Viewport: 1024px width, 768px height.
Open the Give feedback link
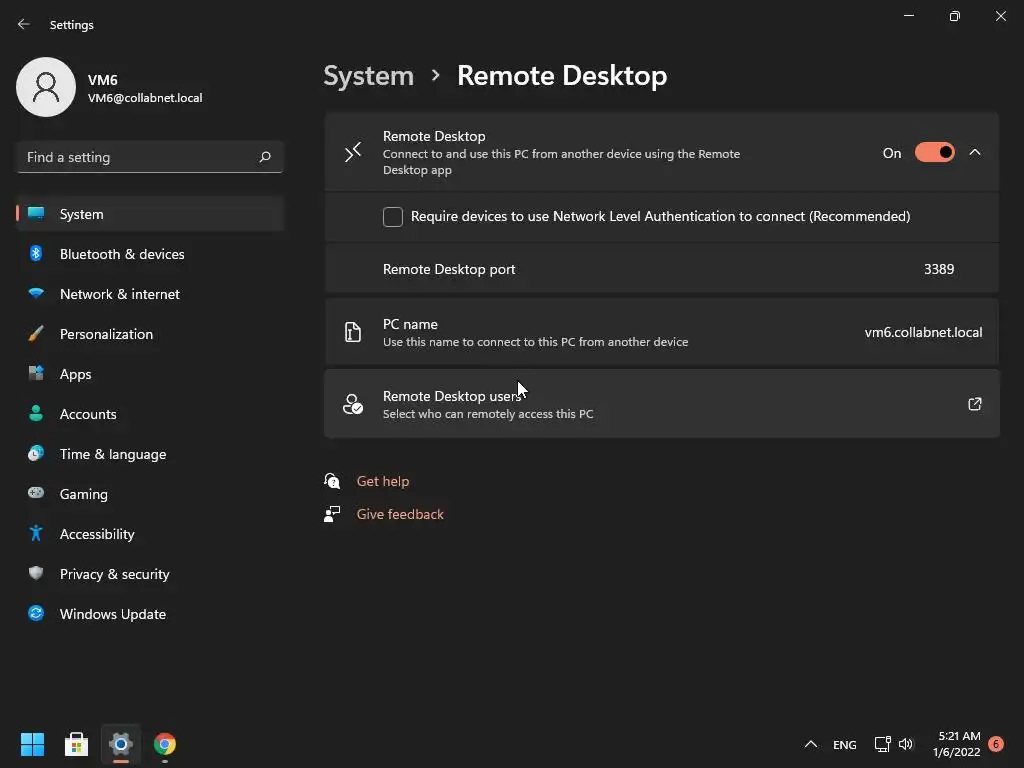400,515
